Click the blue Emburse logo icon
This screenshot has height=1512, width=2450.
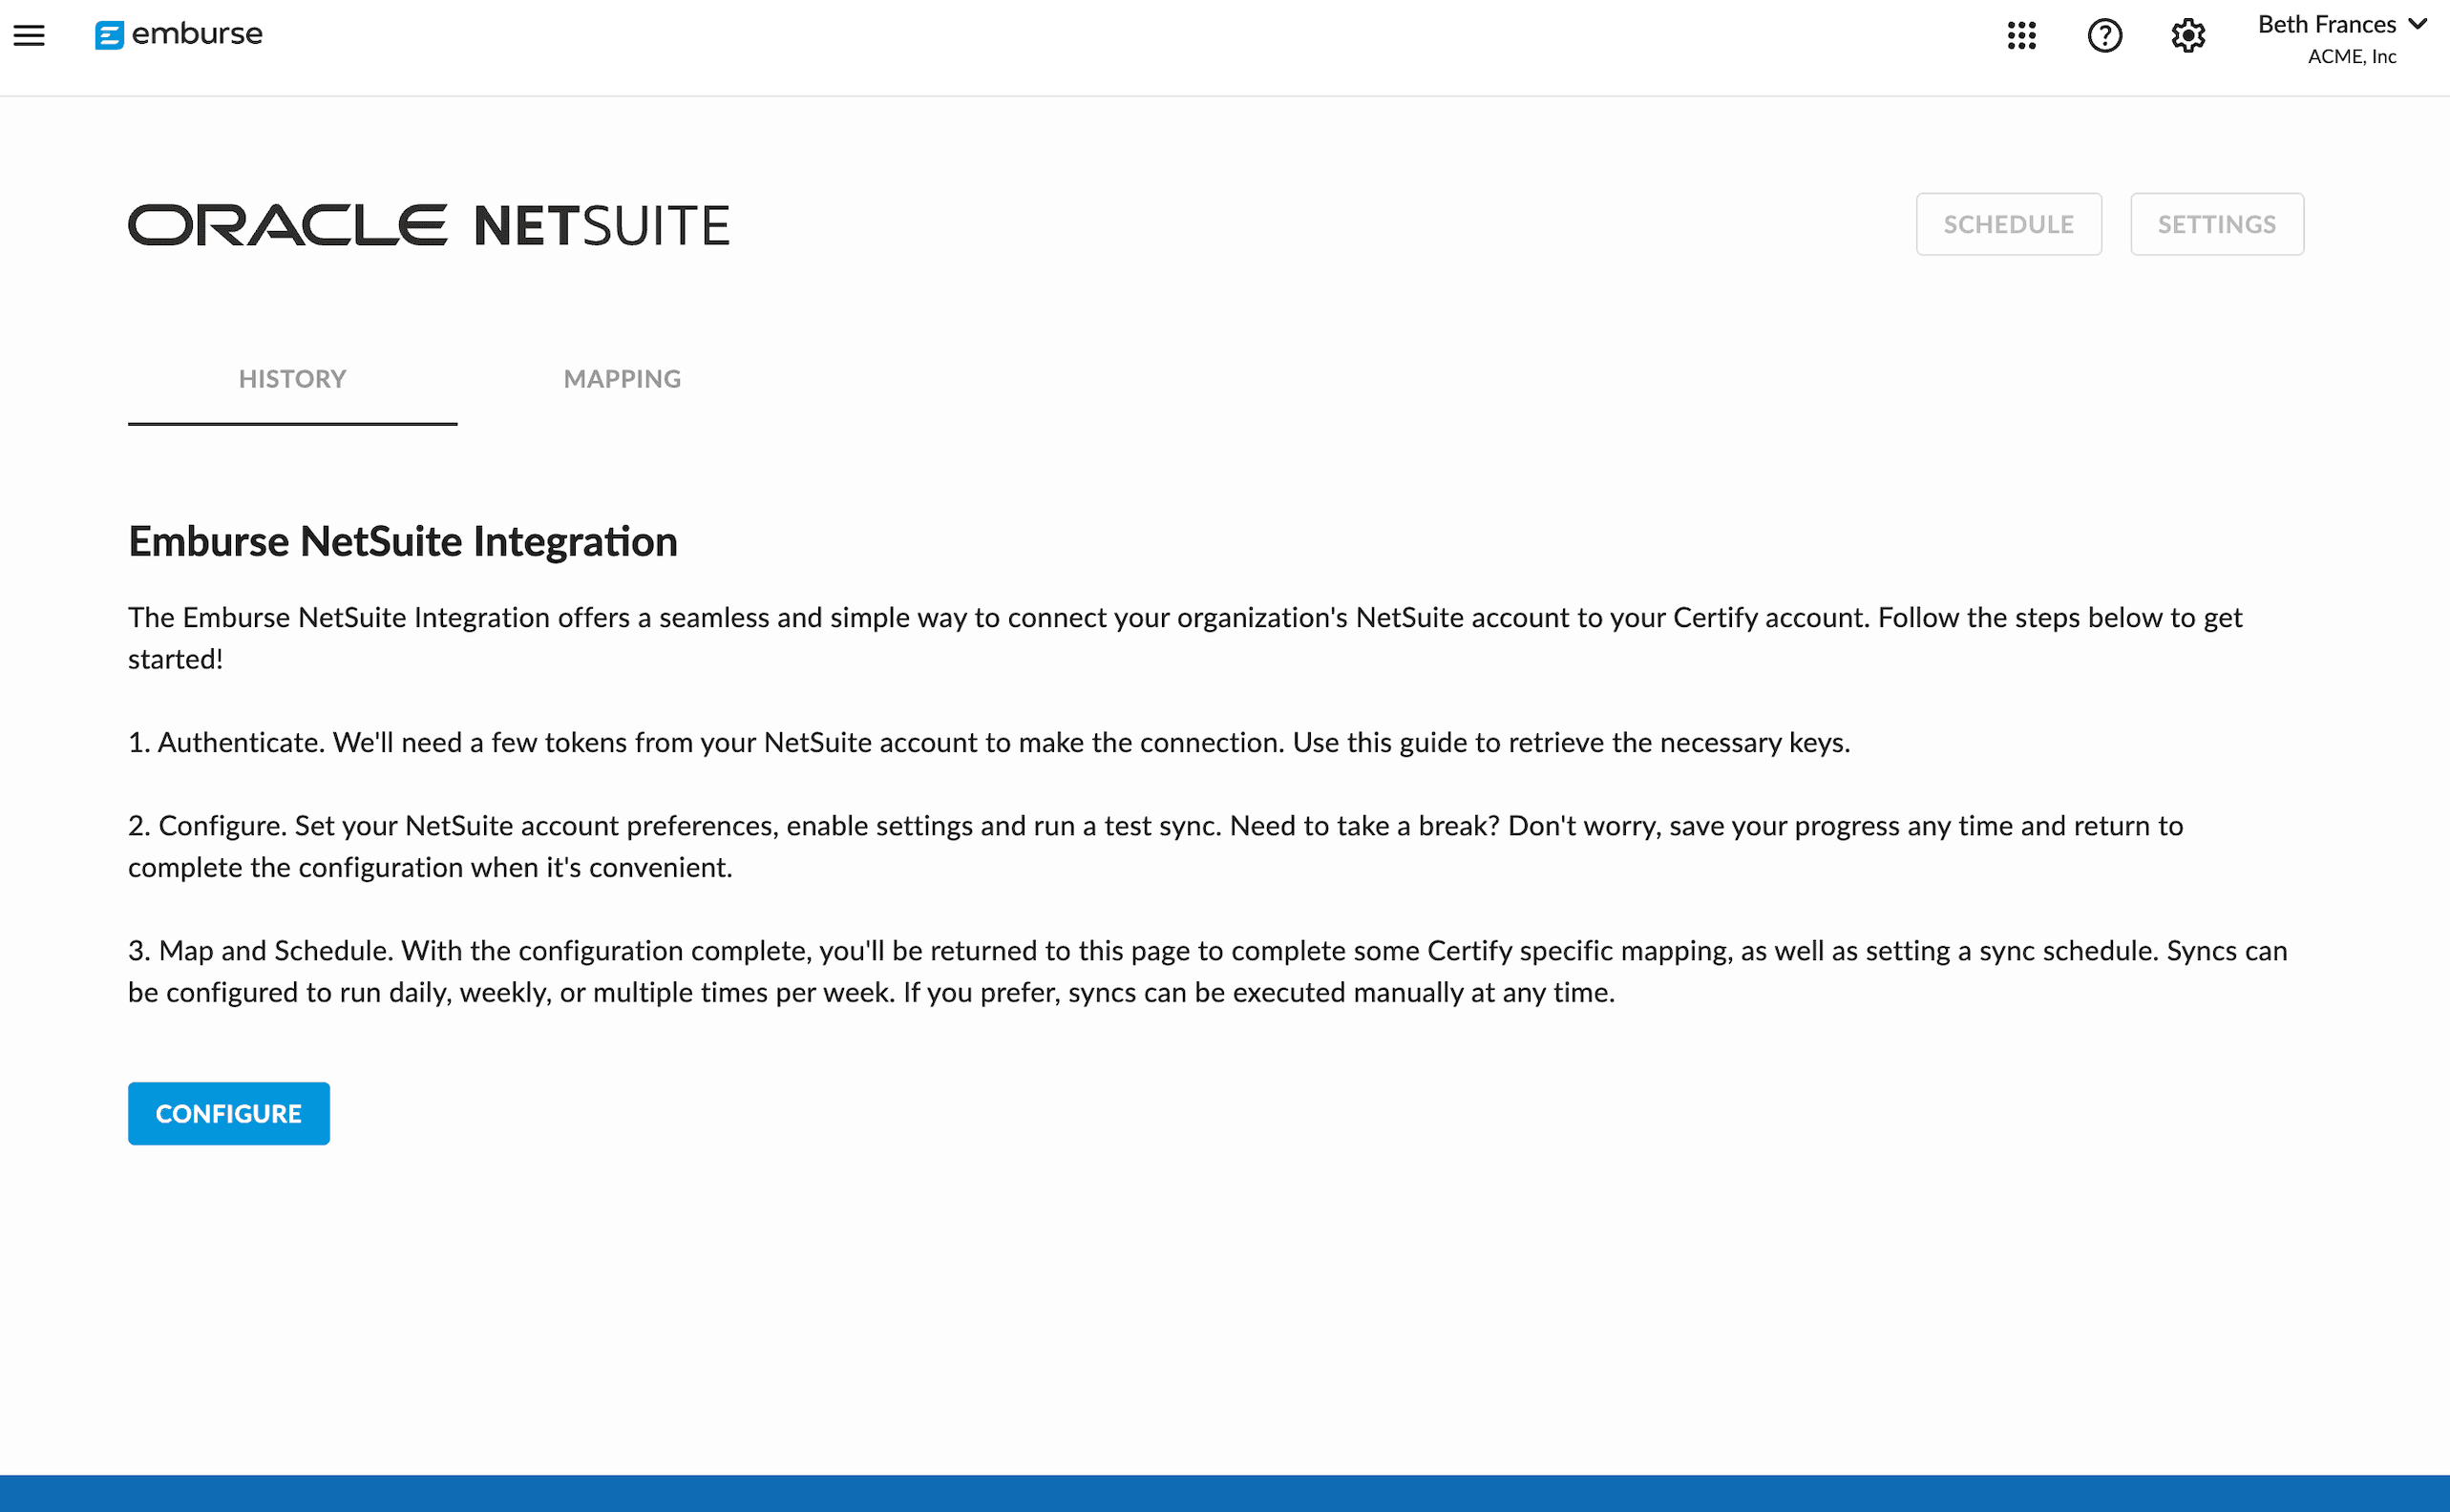point(109,35)
